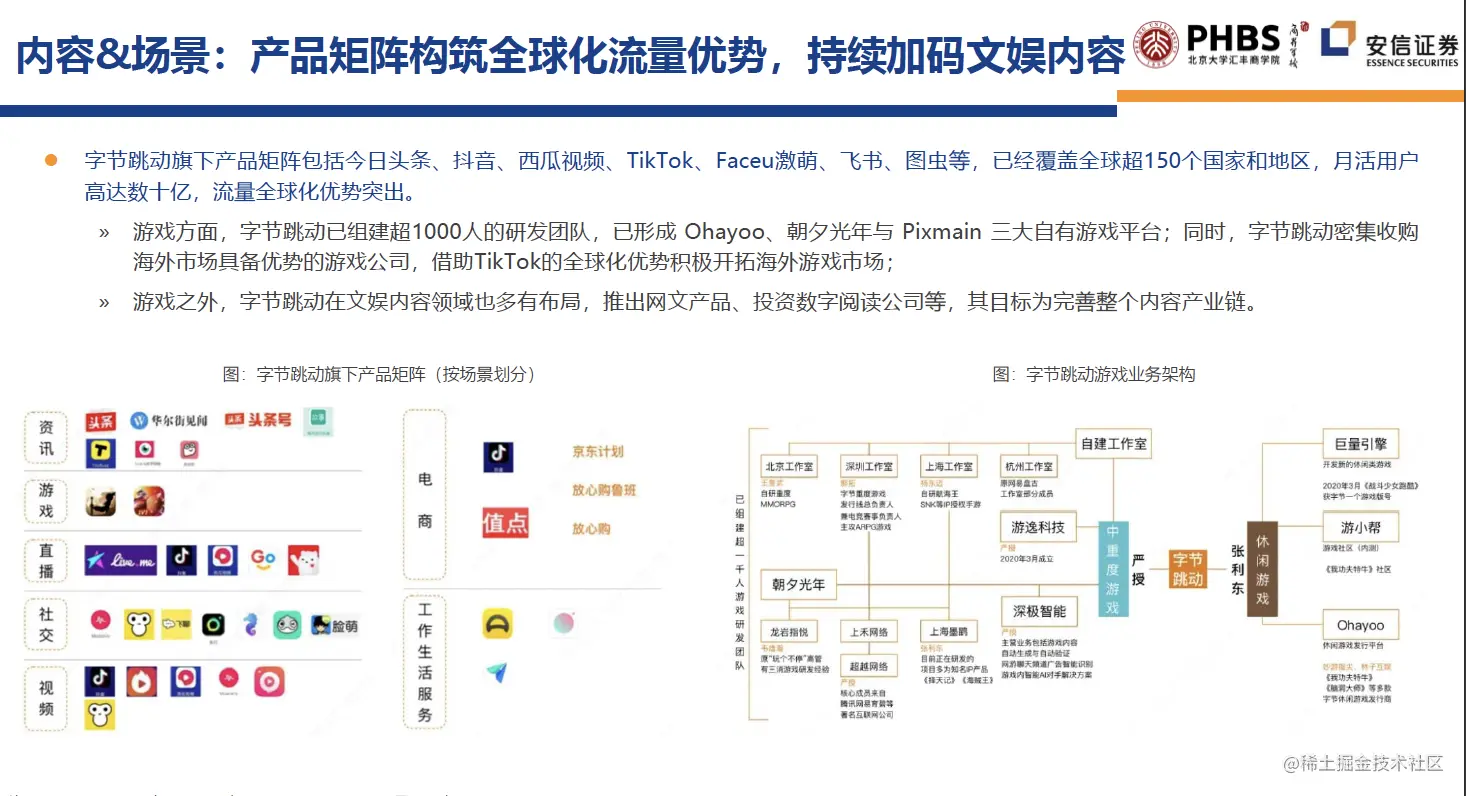Click the pink-teal gradient circle icon
Viewport: 1466px width, 796px height.
(x=563, y=624)
